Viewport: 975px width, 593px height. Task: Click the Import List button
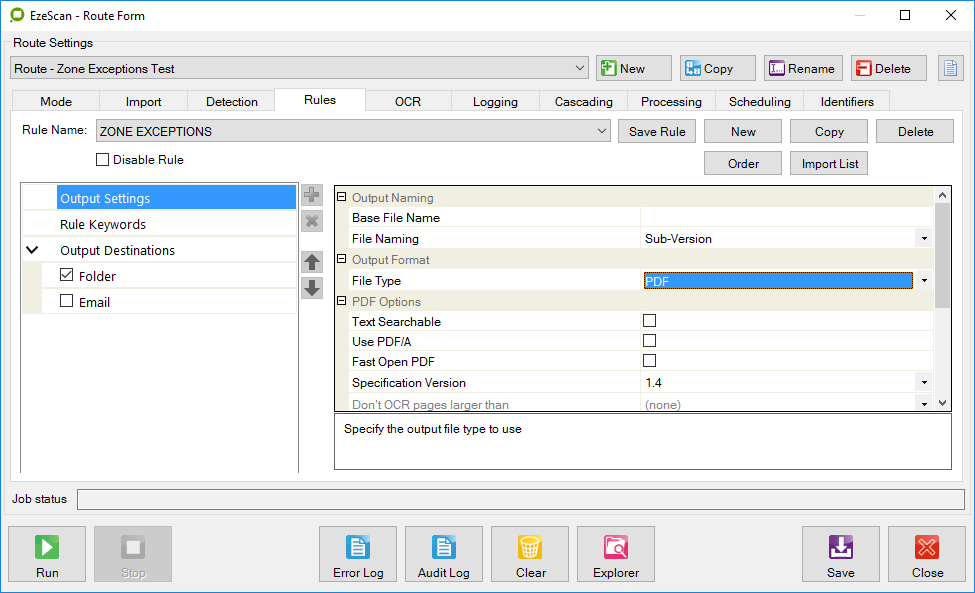click(829, 164)
